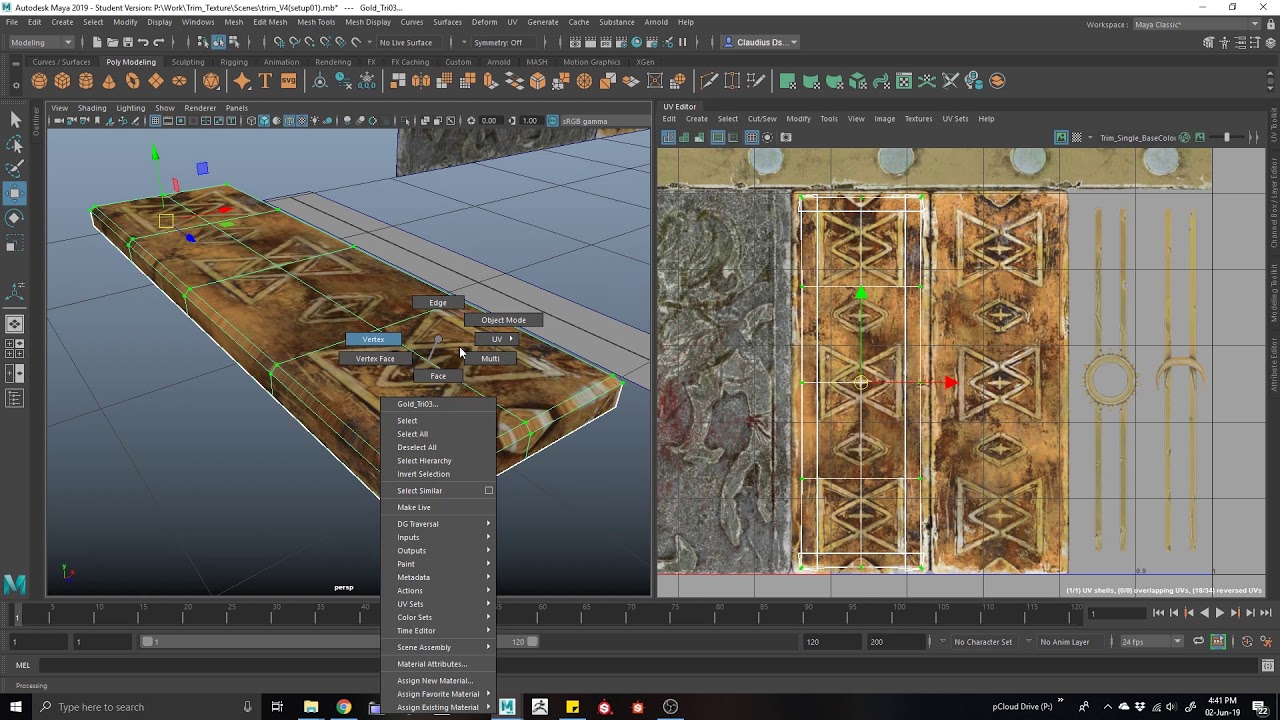Expand the Assign Favorite Material submenu

point(438,694)
